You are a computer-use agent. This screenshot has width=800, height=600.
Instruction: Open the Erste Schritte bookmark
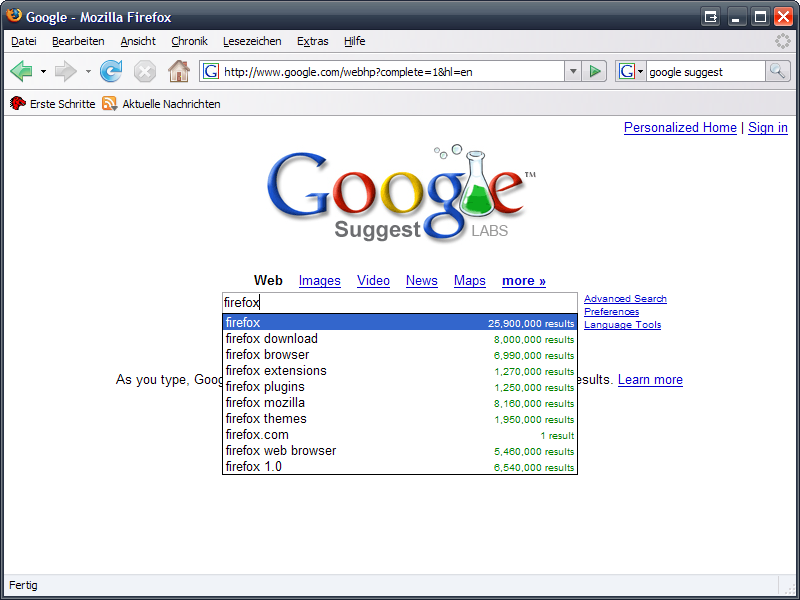(x=53, y=104)
